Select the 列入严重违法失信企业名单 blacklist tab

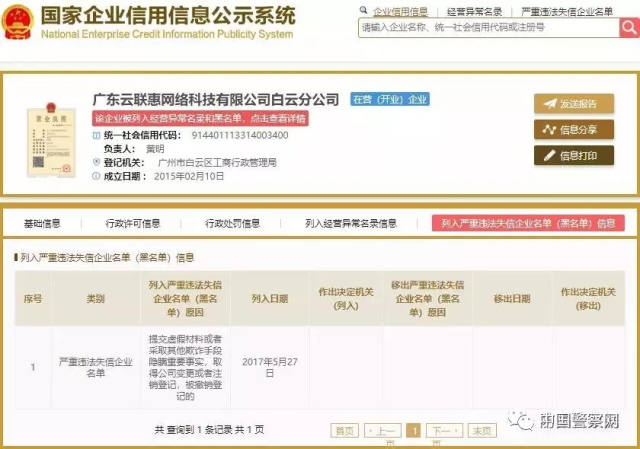coord(528,223)
